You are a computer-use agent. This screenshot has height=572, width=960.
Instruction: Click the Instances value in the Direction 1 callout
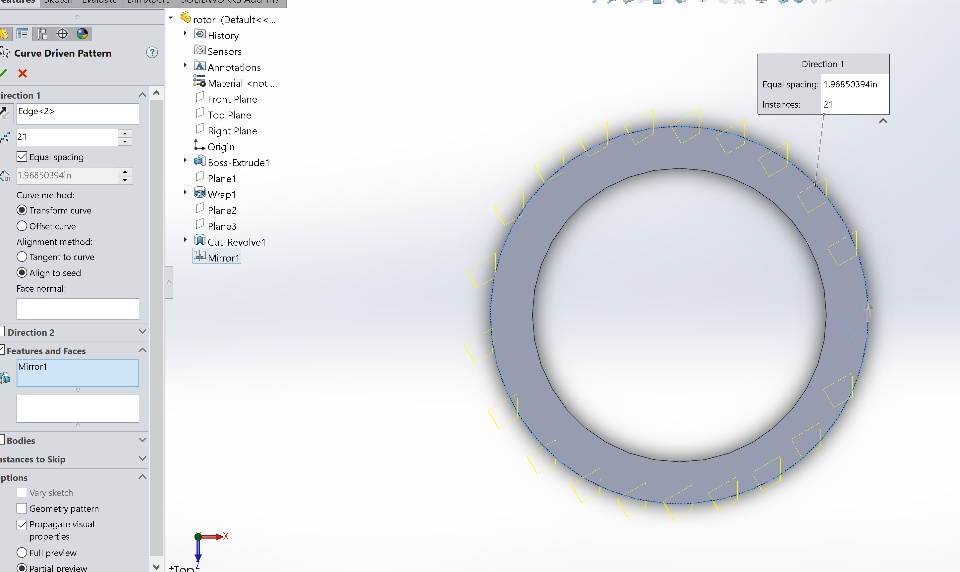point(855,104)
